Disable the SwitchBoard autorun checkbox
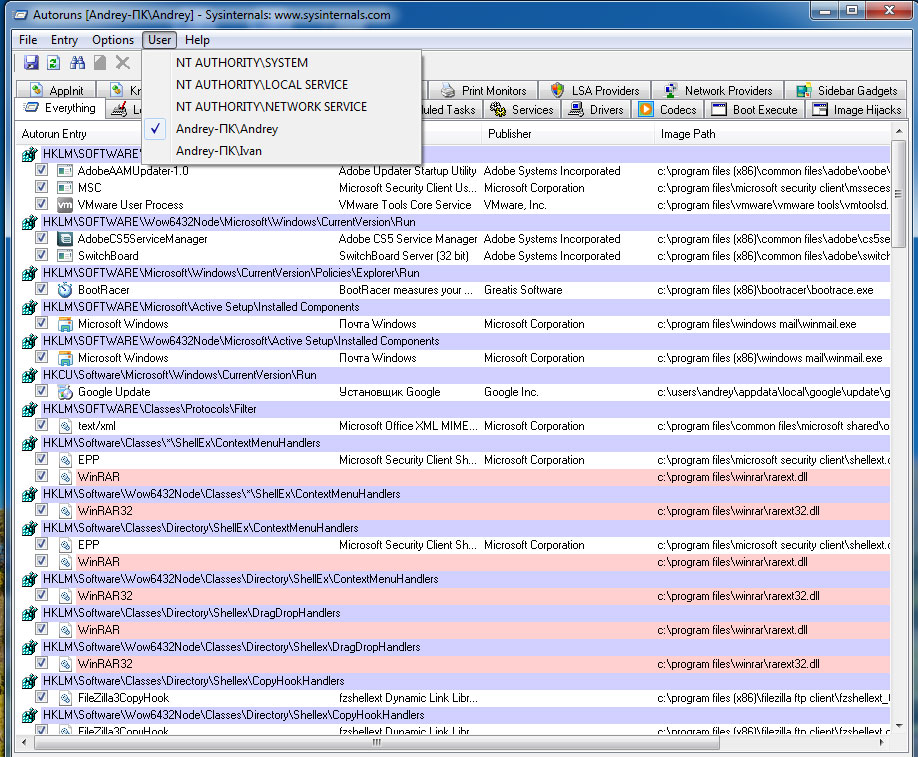Viewport: 918px width, 757px height. (41, 256)
